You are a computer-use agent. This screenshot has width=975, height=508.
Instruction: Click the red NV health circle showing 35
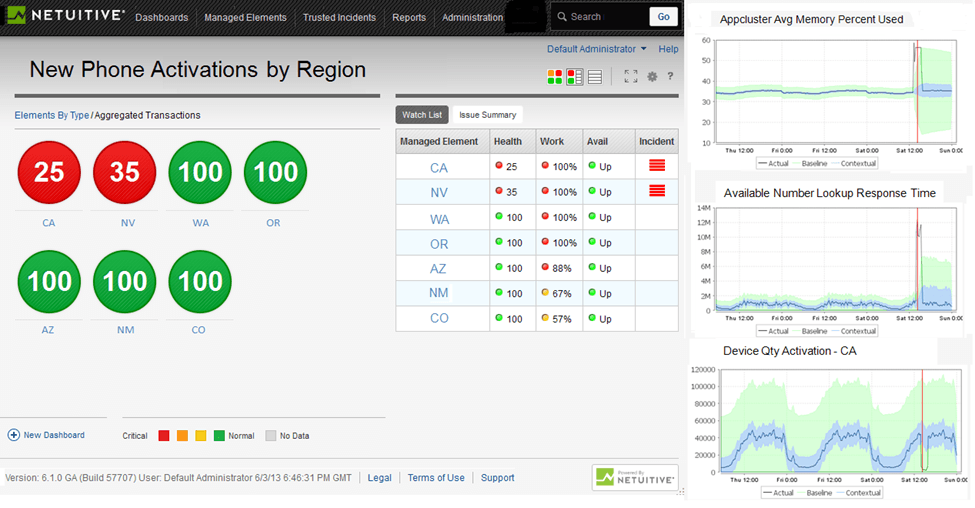[124, 173]
